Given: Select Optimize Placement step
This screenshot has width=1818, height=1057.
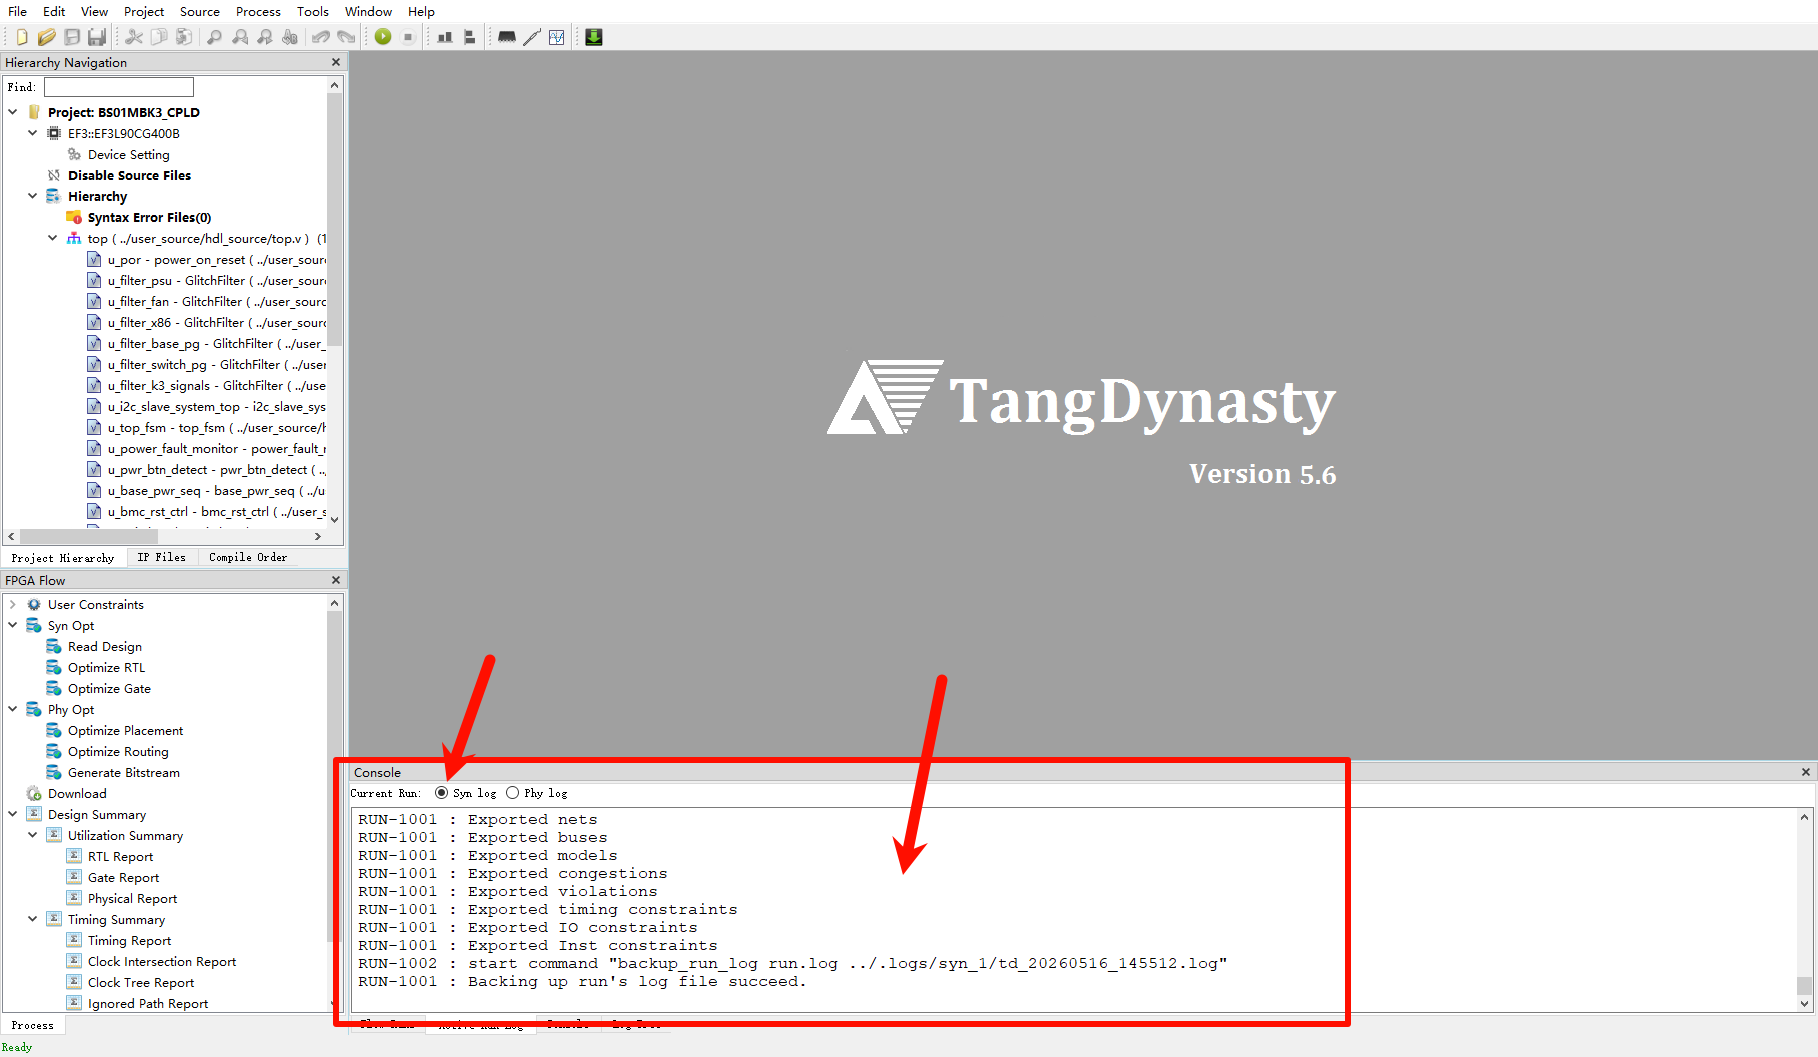Looking at the screenshot, I should click(125, 730).
